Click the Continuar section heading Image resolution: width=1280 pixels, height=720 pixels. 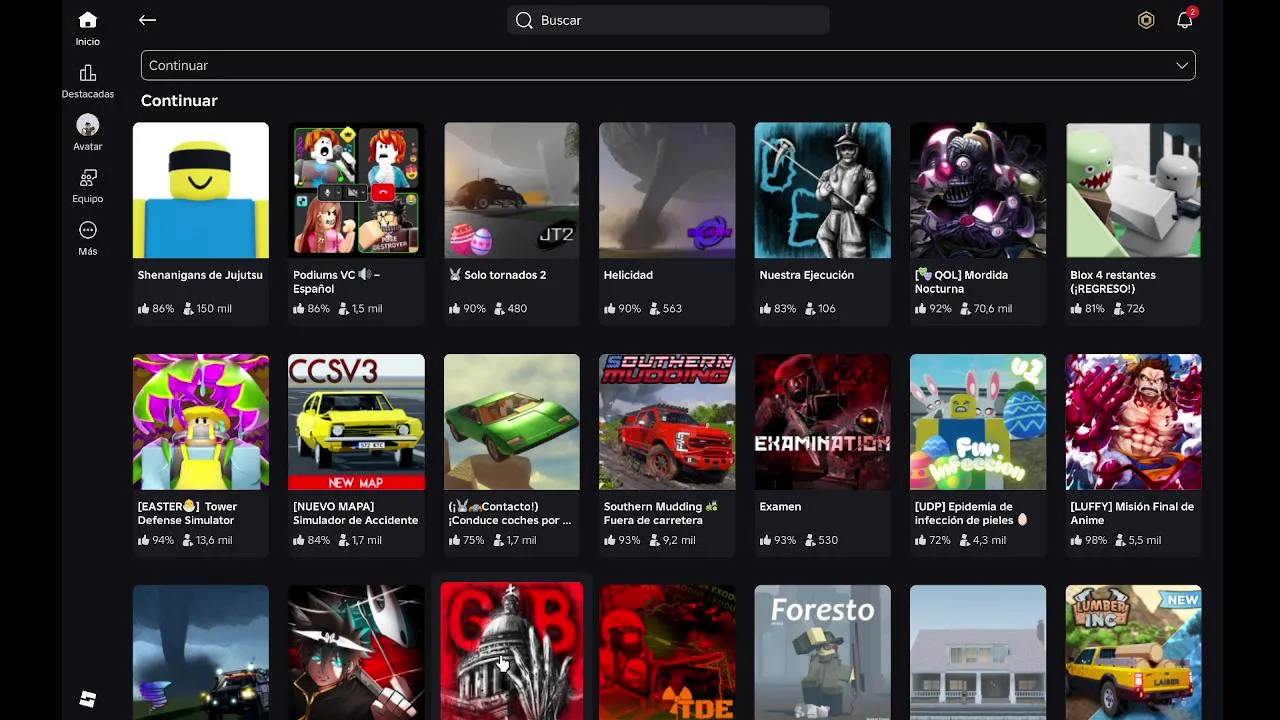(179, 101)
